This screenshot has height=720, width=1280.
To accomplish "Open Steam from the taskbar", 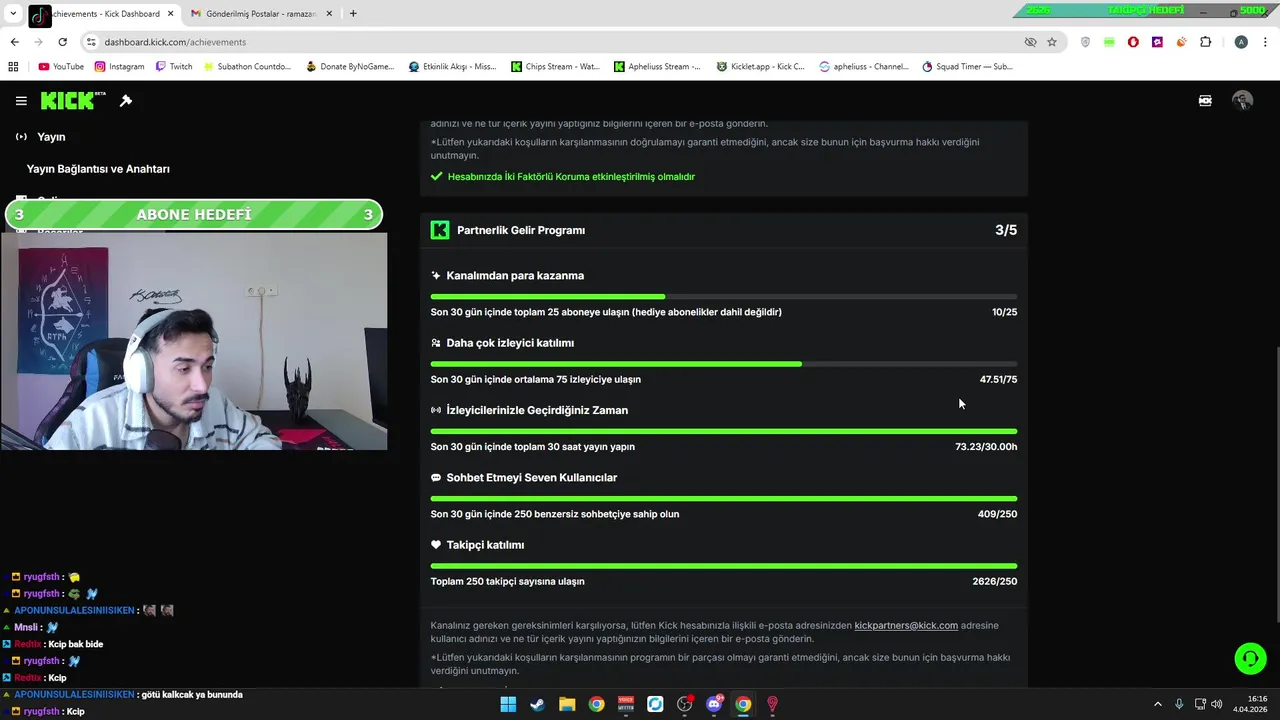I will coord(537,704).
